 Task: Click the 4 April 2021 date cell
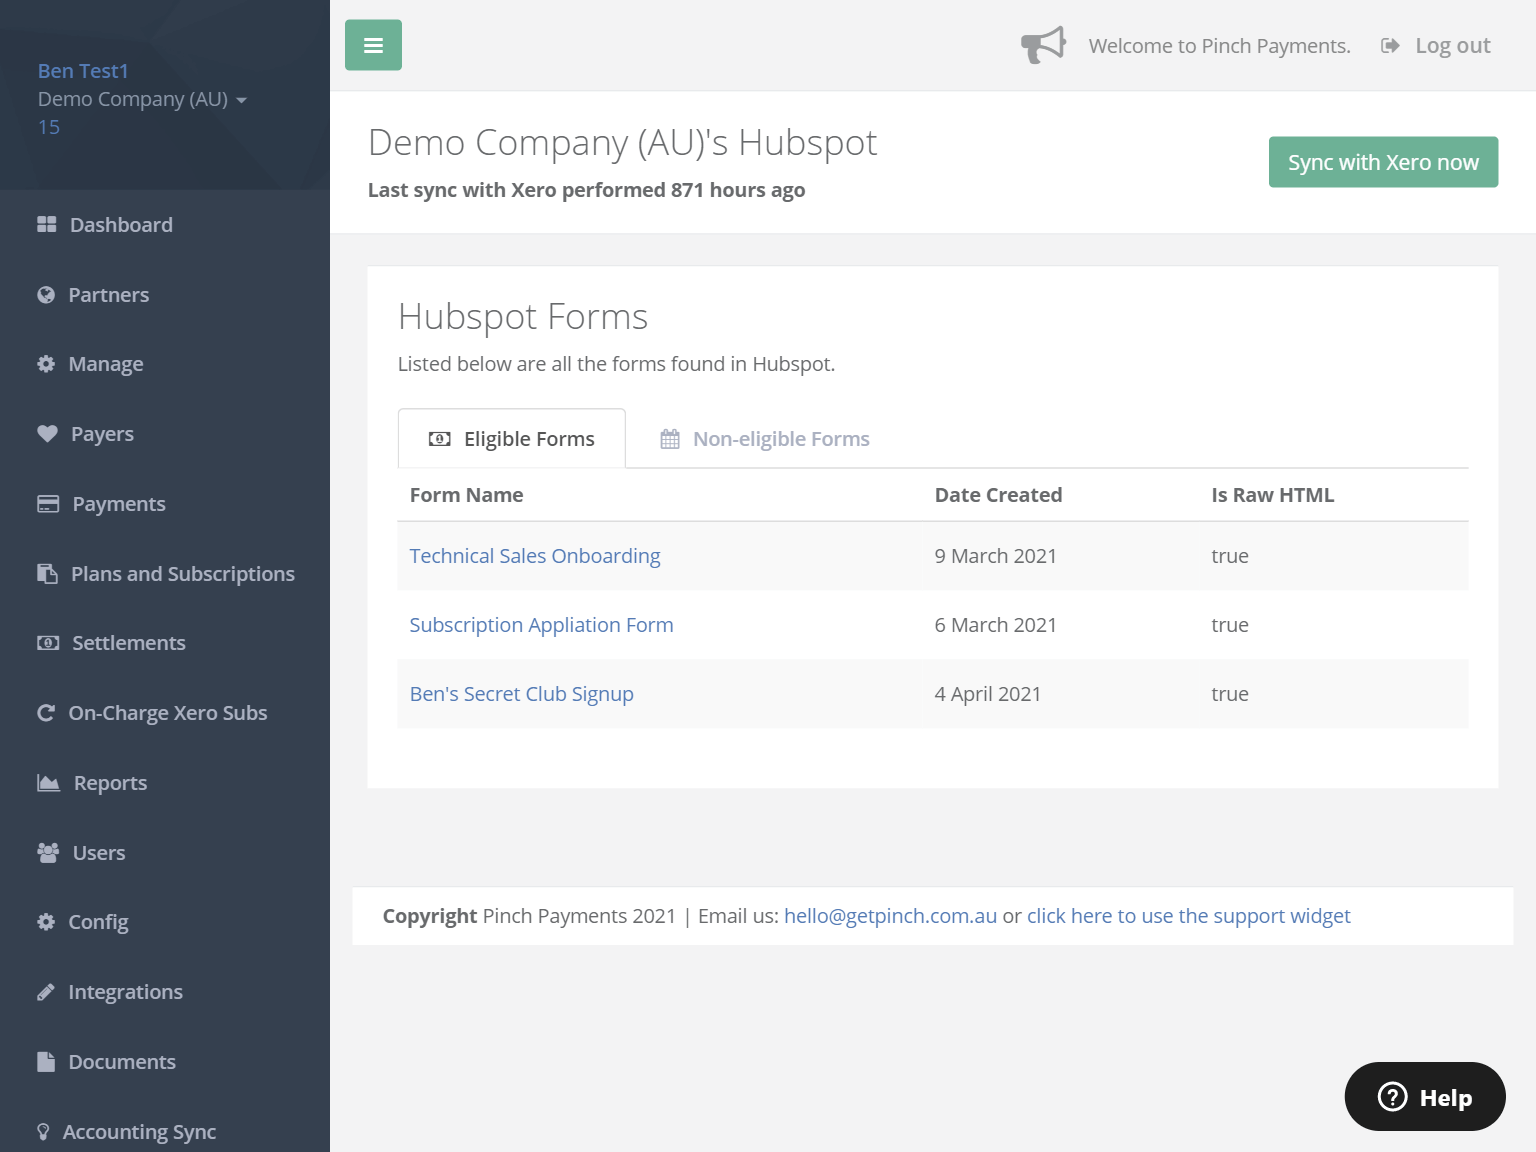click(x=987, y=694)
